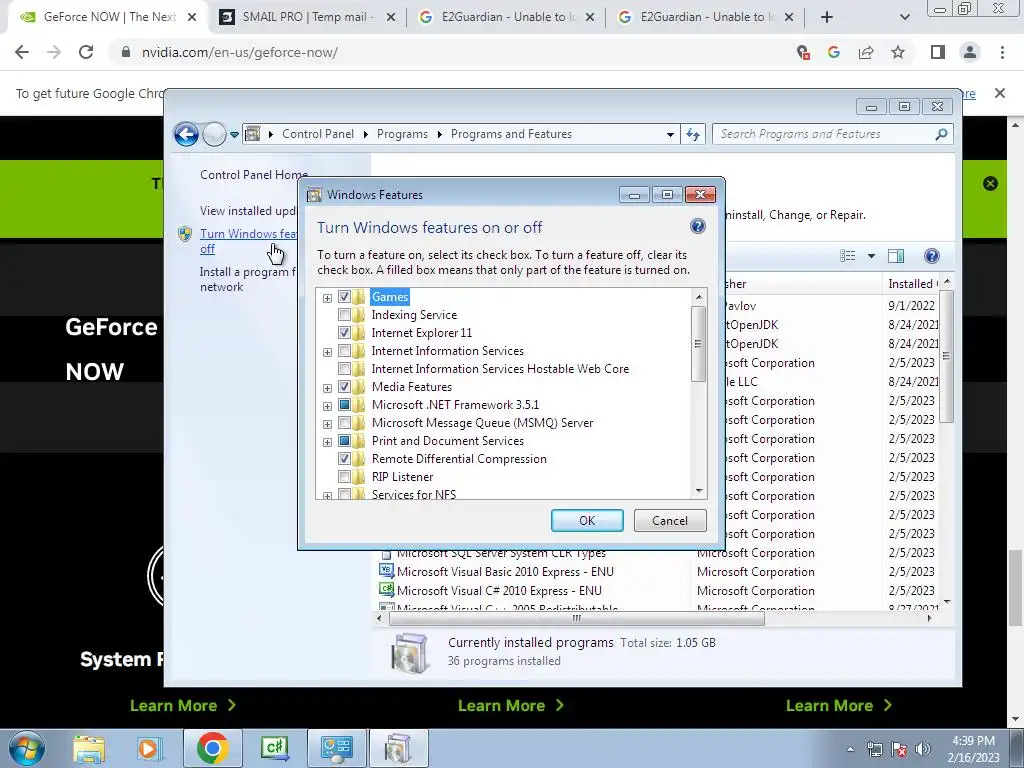Open Chrome profile avatar
The width and height of the screenshot is (1024, 768).
tap(970, 52)
